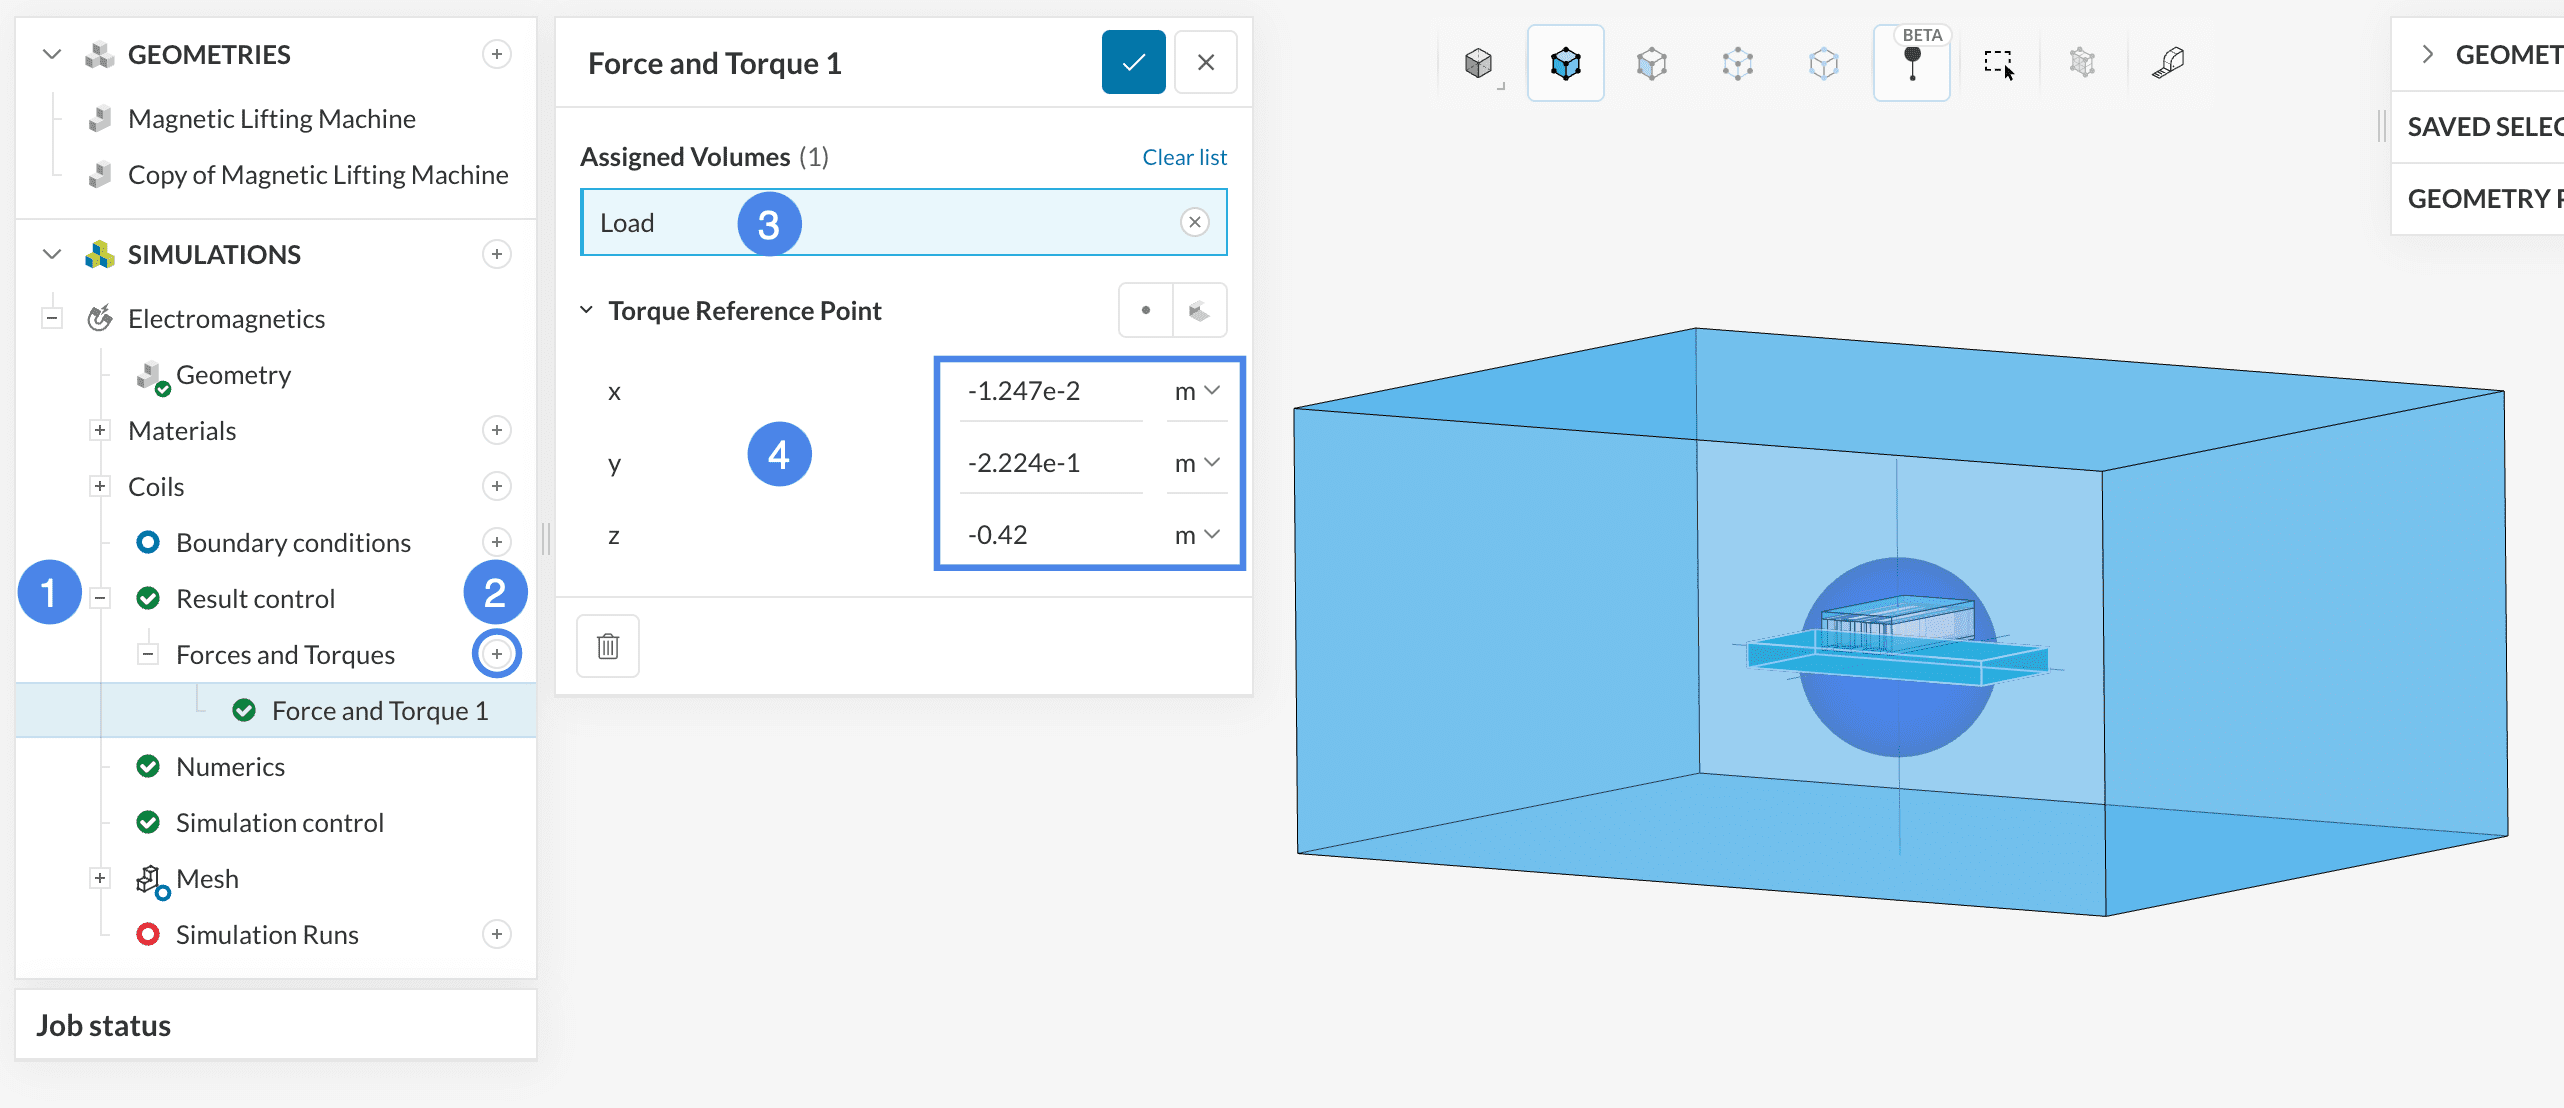Open the Numerics tree item

pyautogui.click(x=230, y=766)
